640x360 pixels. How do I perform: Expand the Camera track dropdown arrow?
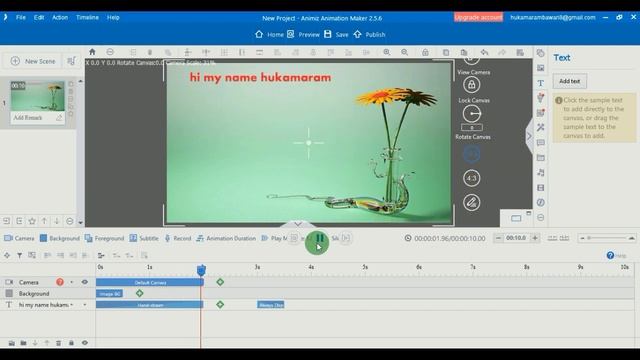pos(72,282)
